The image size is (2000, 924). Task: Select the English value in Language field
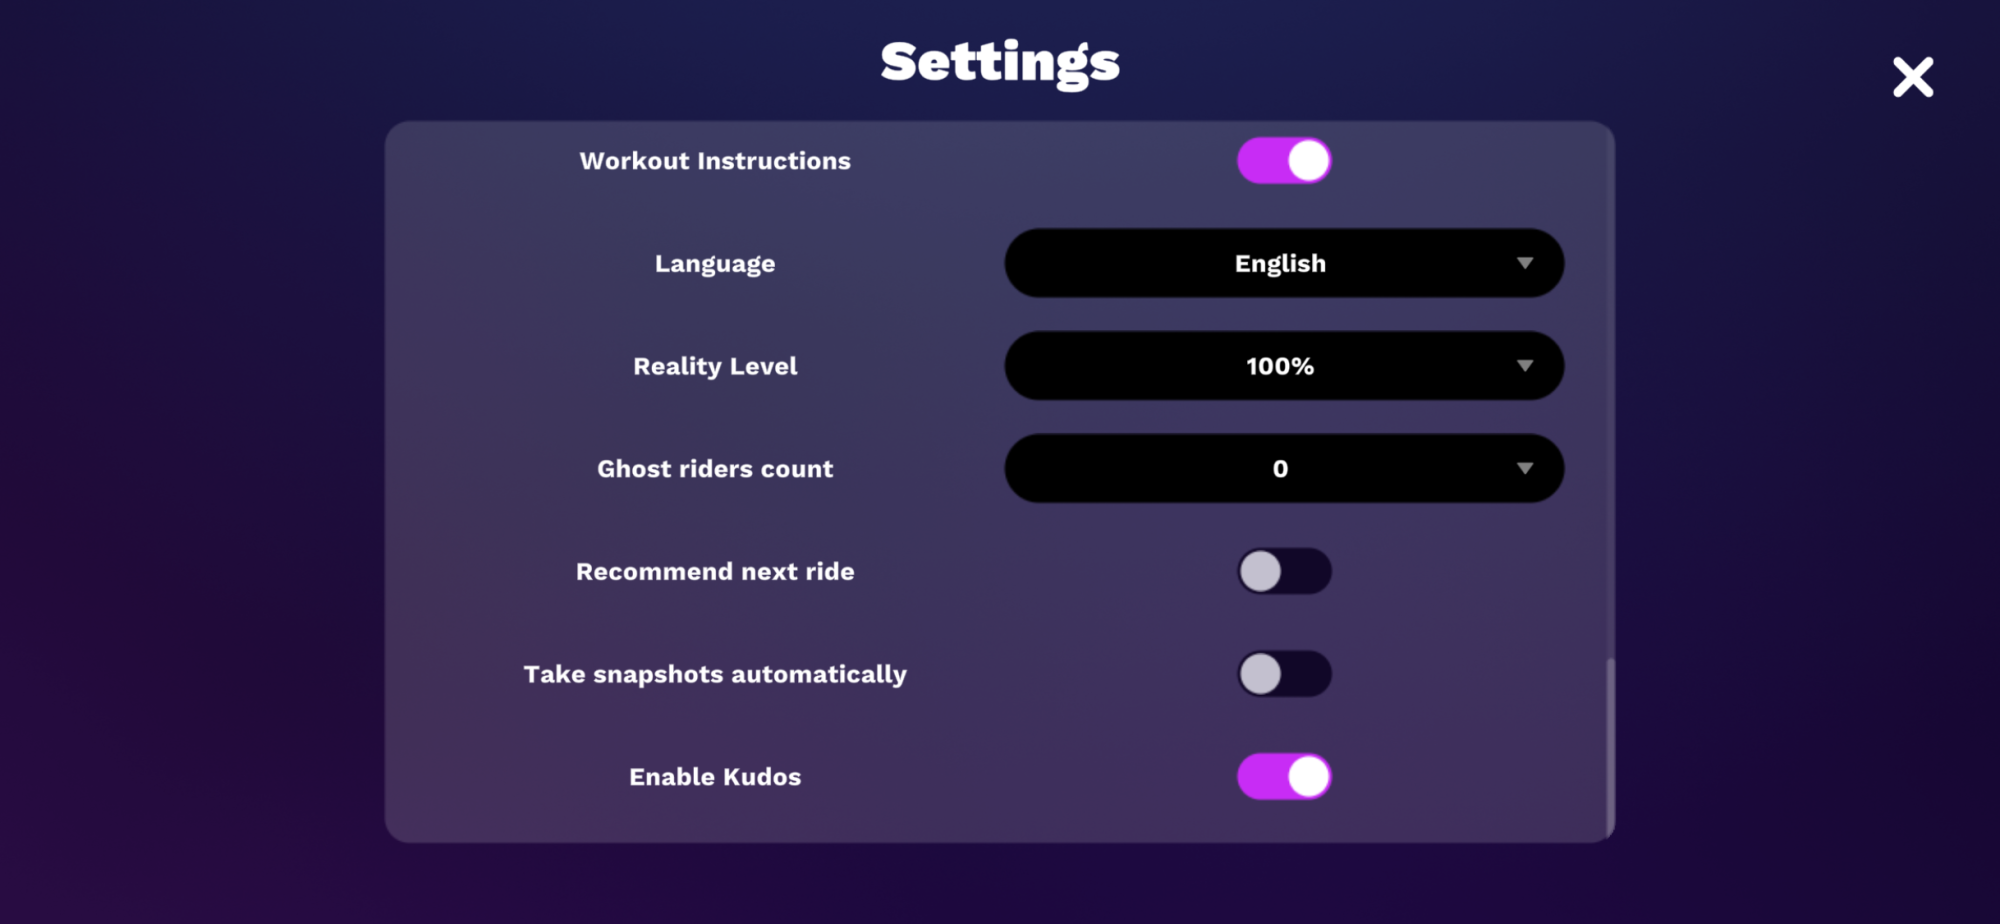point(1280,263)
